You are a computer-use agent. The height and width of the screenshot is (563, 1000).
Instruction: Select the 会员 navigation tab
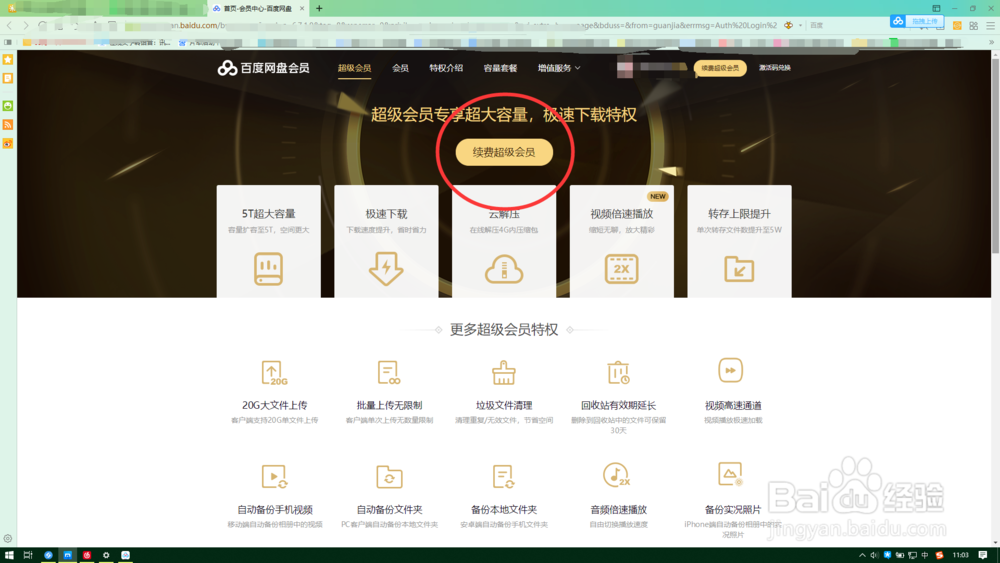(x=401, y=68)
